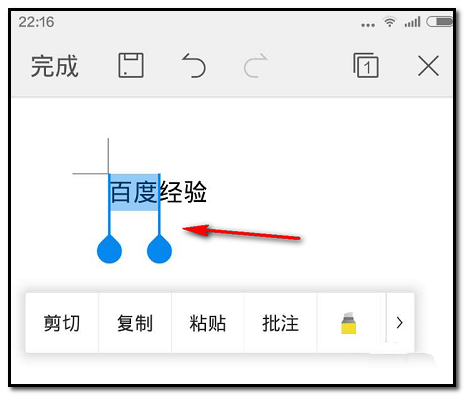The width and height of the screenshot is (464, 395).
Task: Tap the WiFi status icon
Action: [x=389, y=22]
